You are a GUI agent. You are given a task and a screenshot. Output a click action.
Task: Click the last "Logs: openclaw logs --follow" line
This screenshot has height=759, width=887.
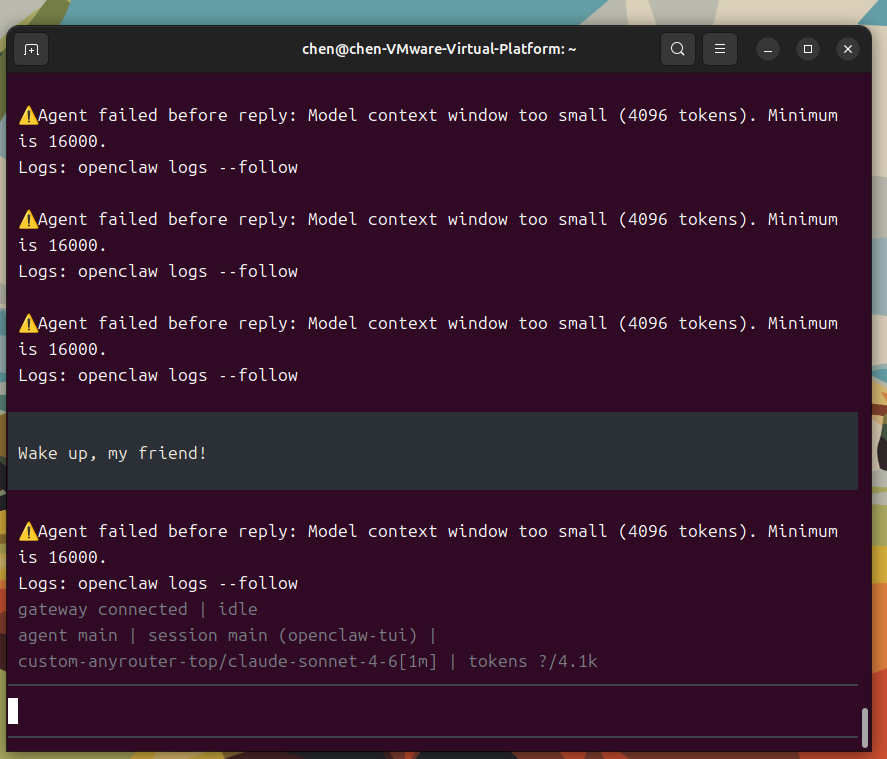pos(158,583)
